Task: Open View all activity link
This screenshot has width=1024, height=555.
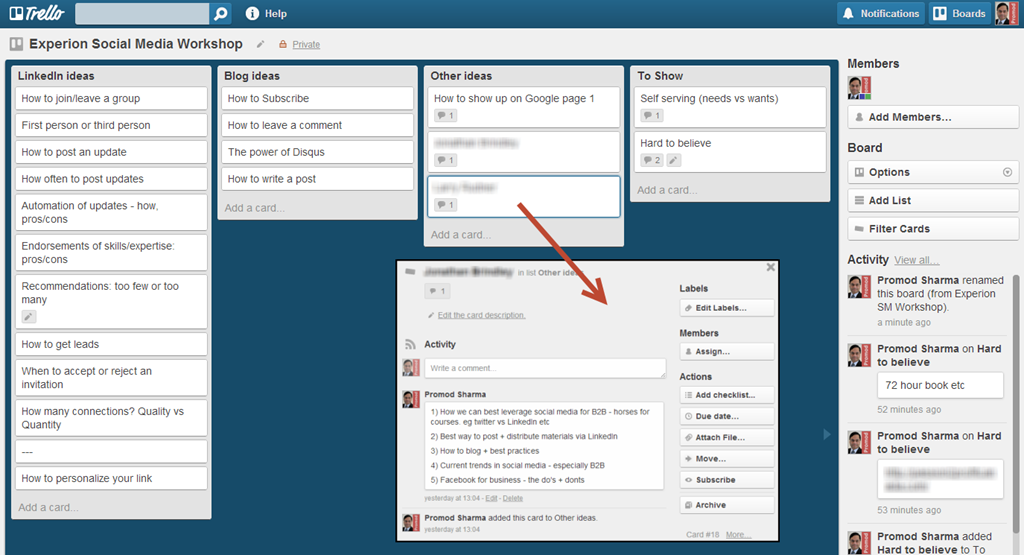Action: click(916, 260)
